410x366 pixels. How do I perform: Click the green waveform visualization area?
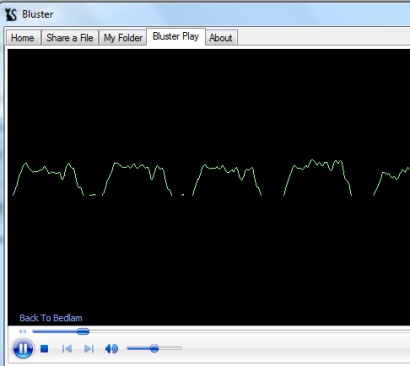209,178
